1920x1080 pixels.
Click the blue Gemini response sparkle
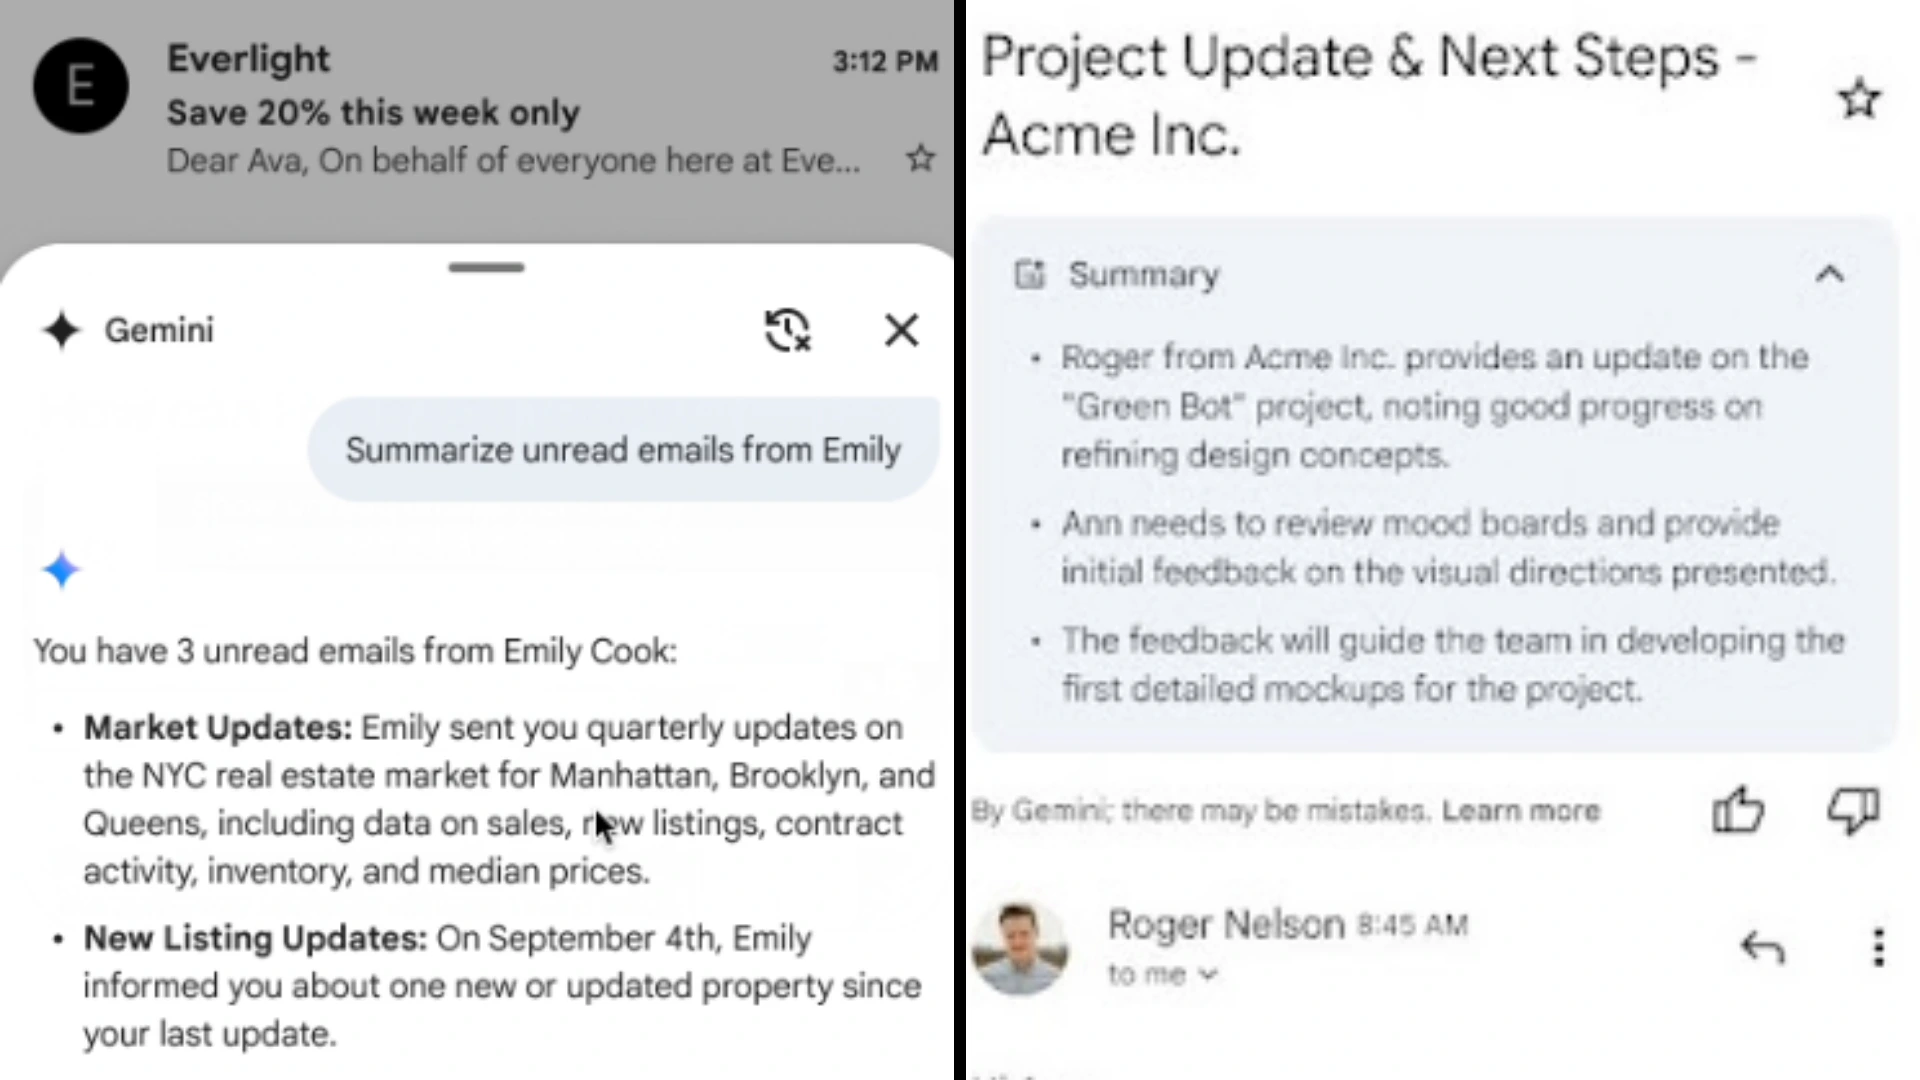(x=61, y=570)
